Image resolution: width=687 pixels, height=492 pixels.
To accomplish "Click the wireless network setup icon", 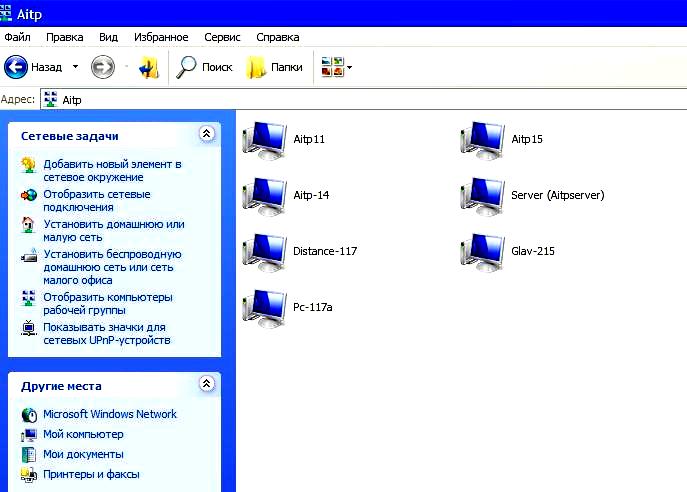I will pyautogui.click(x=29, y=255).
